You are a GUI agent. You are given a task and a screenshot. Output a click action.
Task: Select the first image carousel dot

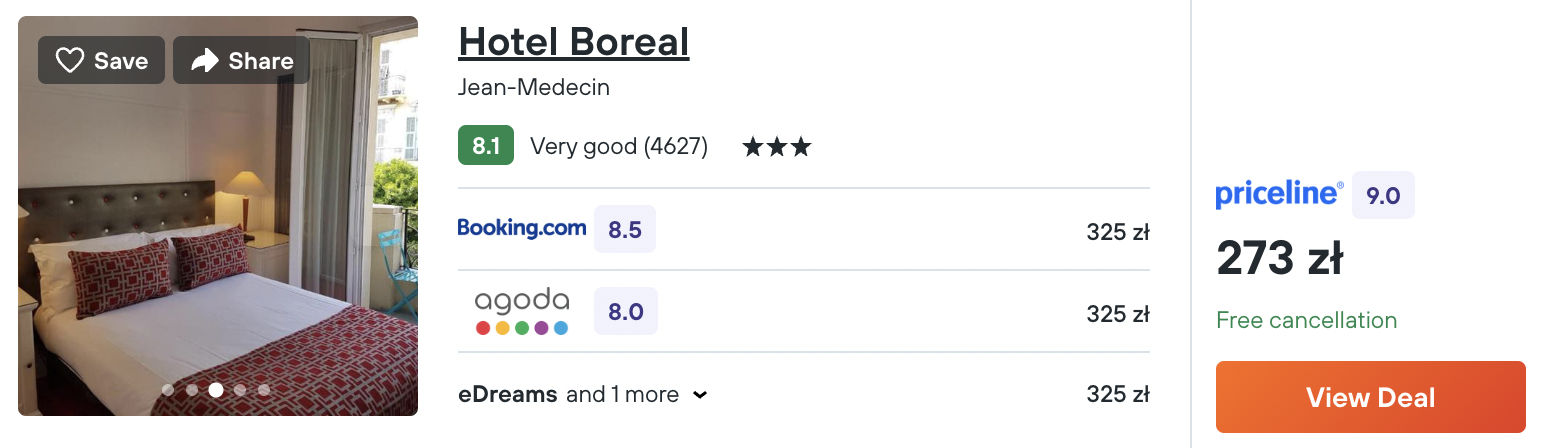(168, 390)
